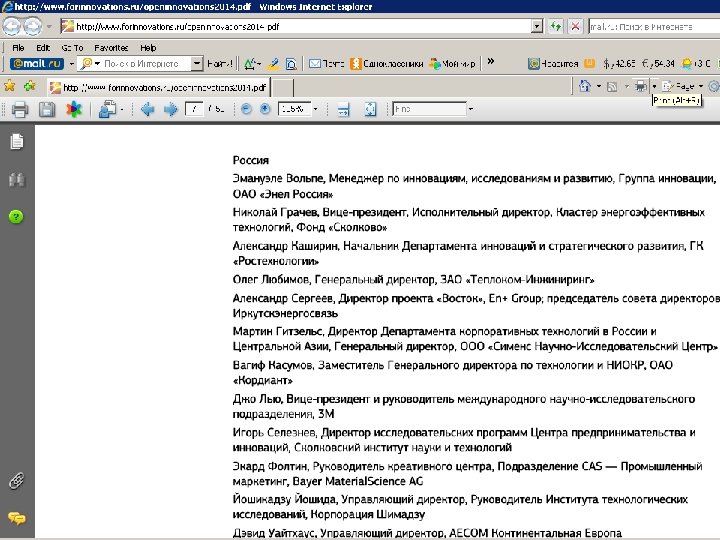
Task: Click the PDF toolbar Print icon
Action: tap(20, 109)
